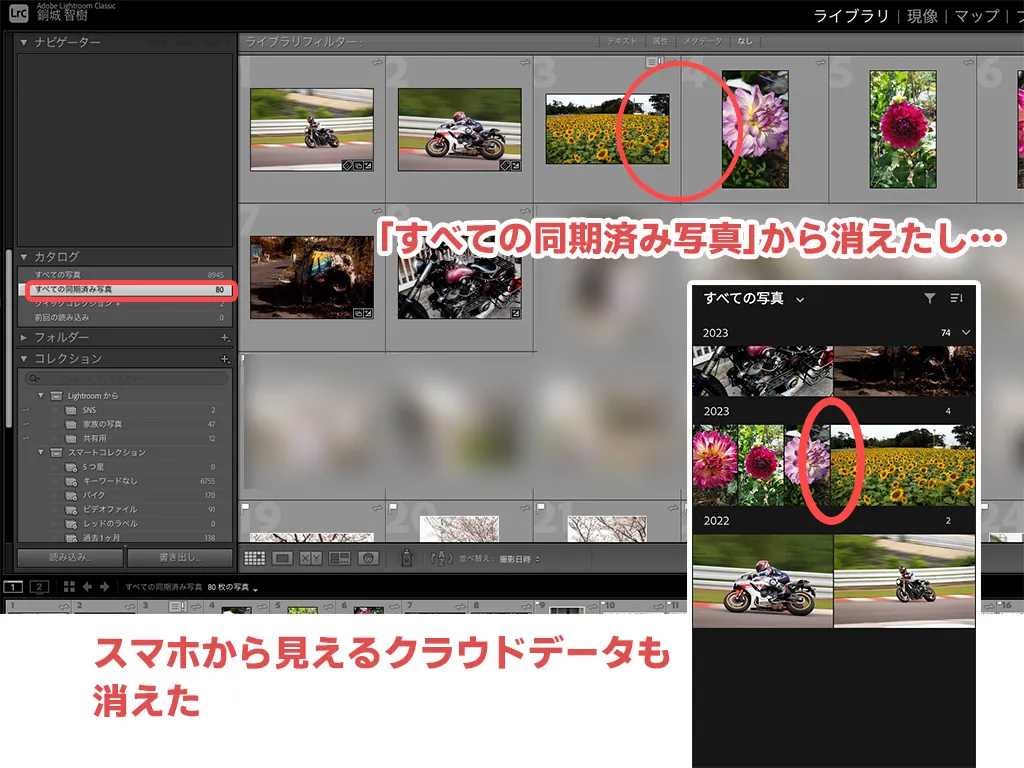
Task: Switch to Grid view in toolbar
Action: click(x=254, y=559)
